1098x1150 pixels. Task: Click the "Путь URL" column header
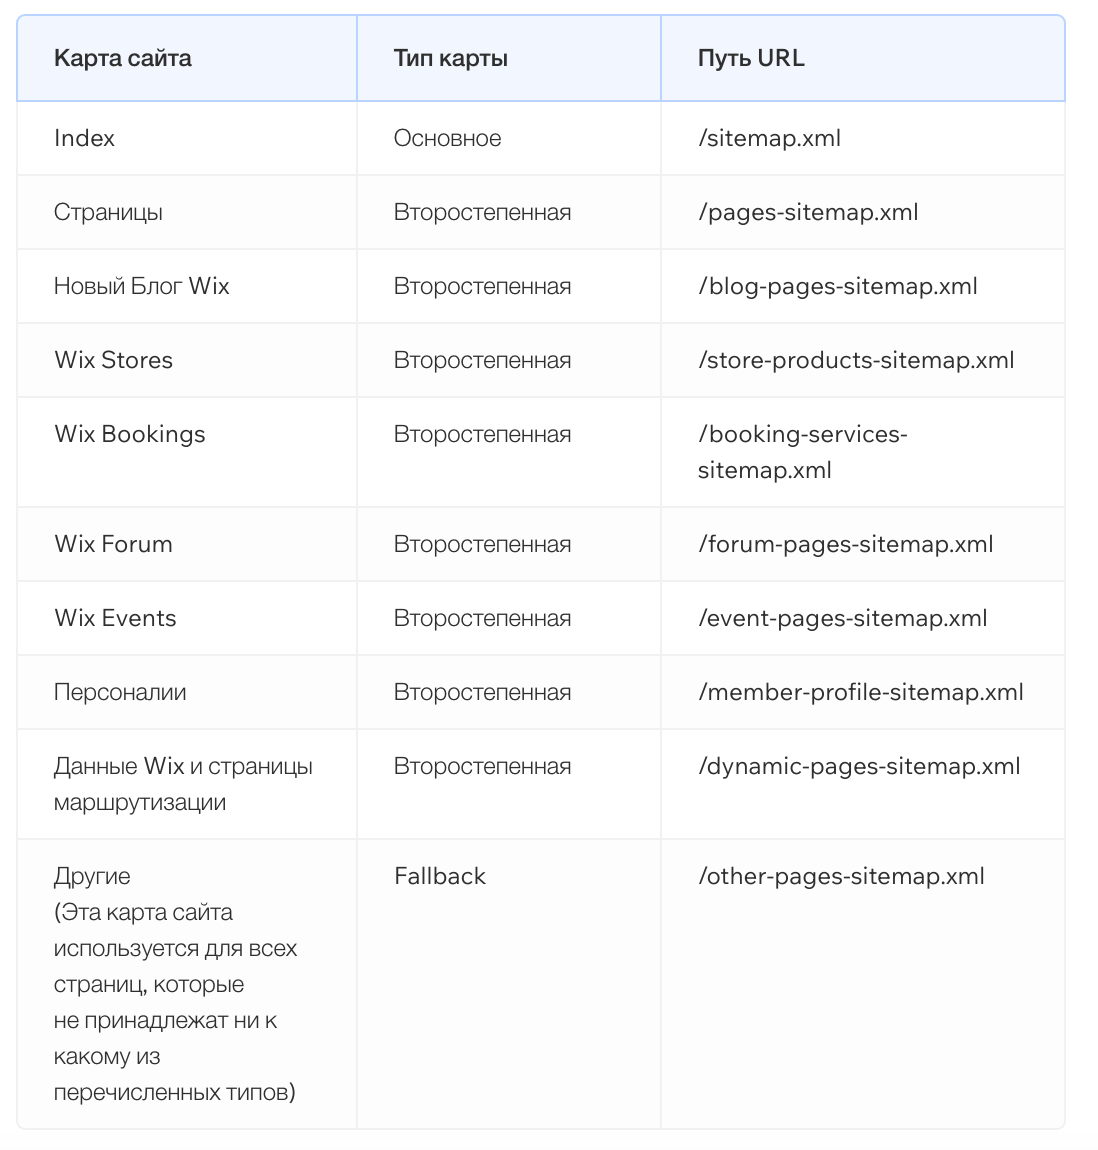pos(750,58)
